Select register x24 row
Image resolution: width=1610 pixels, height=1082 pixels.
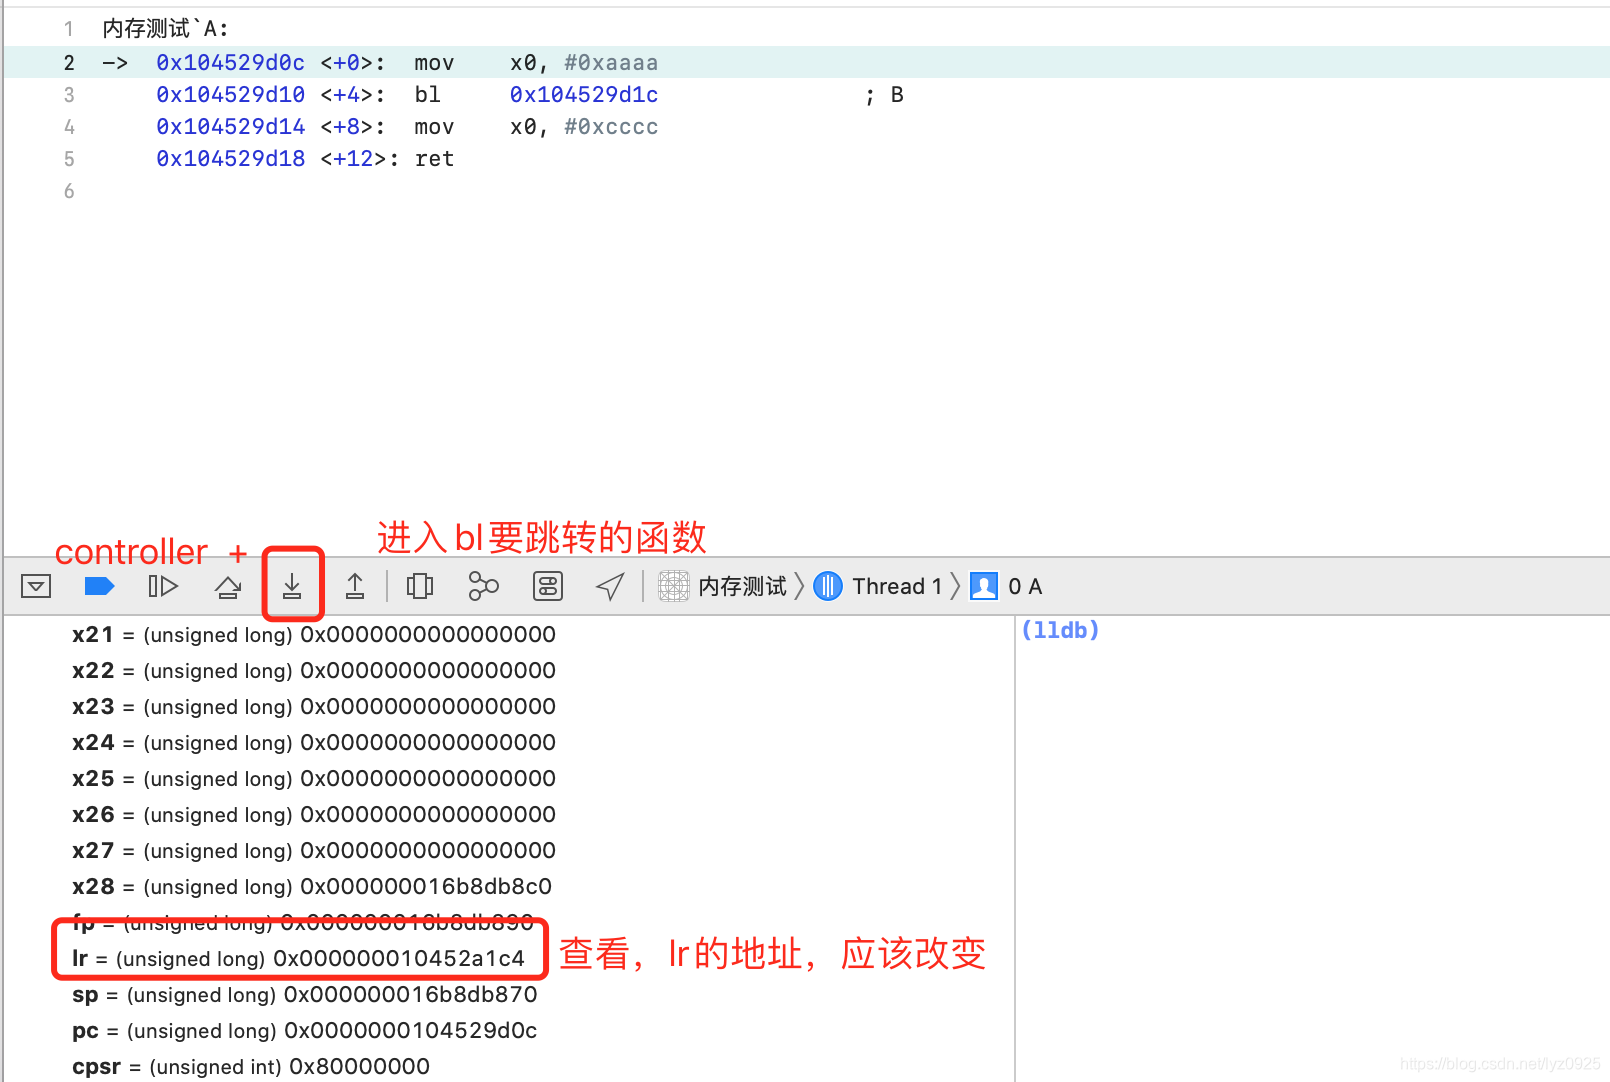pyautogui.click(x=314, y=742)
